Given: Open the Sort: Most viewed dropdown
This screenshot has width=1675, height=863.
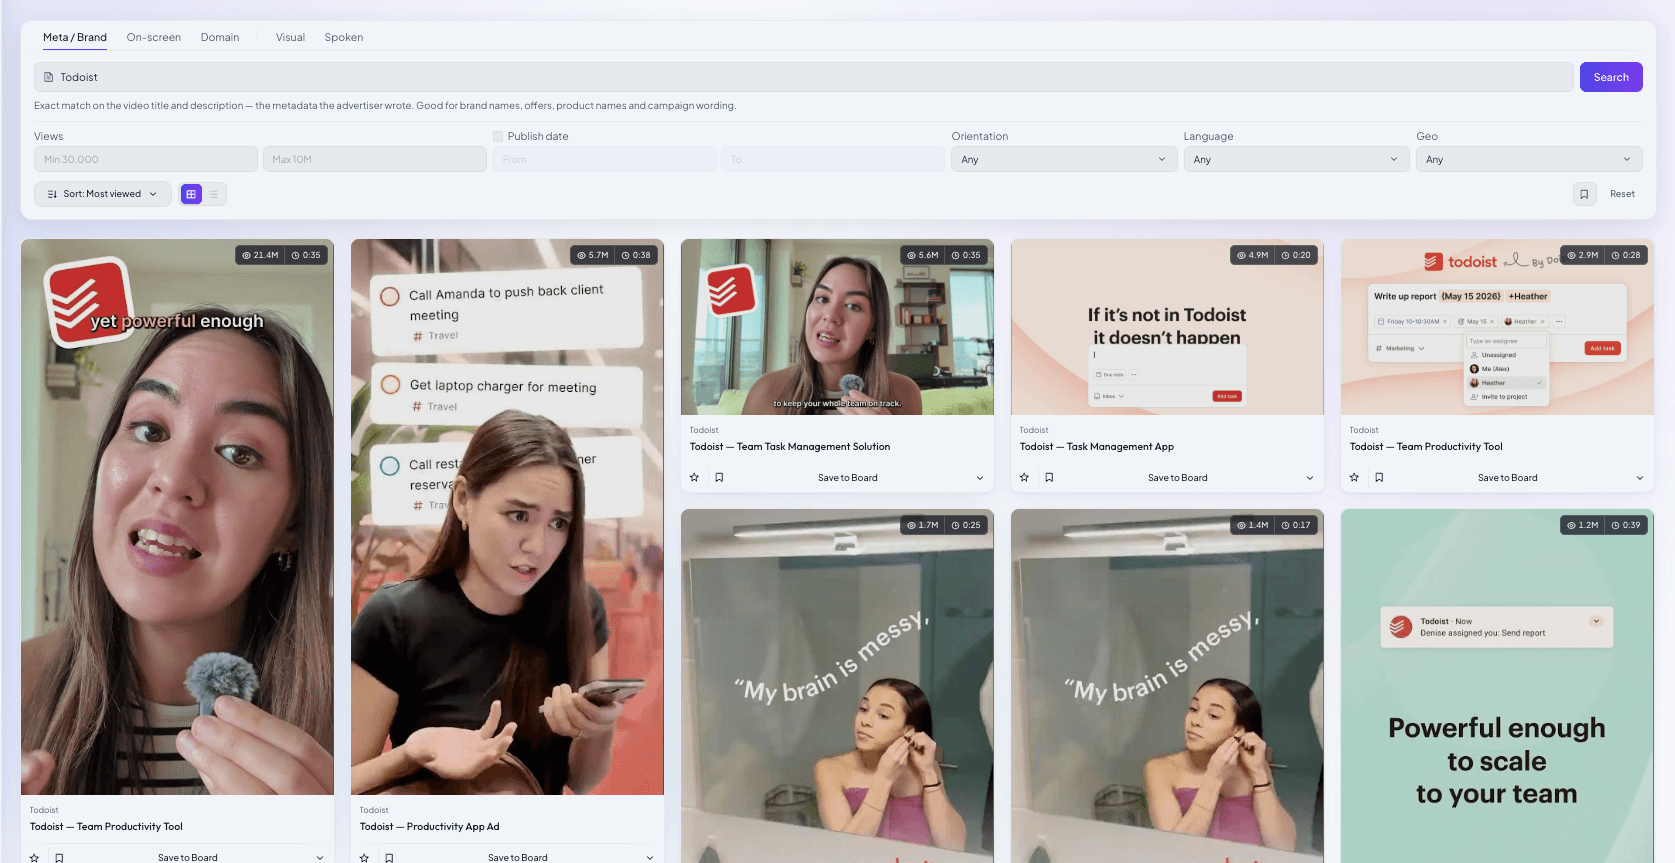Looking at the screenshot, I should pyautogui.click(x=103, y=194).
